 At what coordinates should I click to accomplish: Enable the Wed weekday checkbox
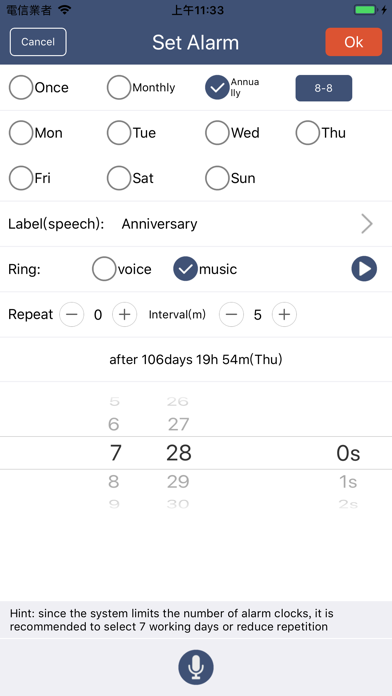pyautogui.click(x=217, y=133)
